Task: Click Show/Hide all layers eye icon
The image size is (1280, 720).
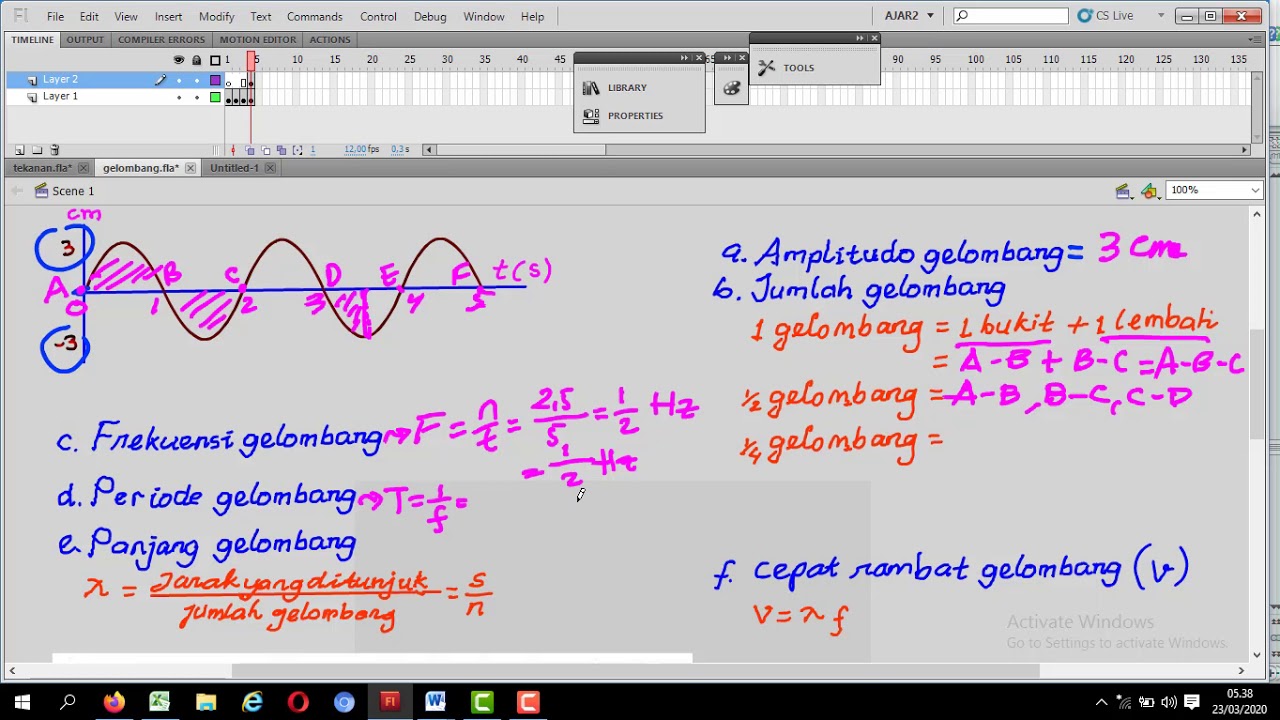Action: pyautogui.click(x=179, y=60)
